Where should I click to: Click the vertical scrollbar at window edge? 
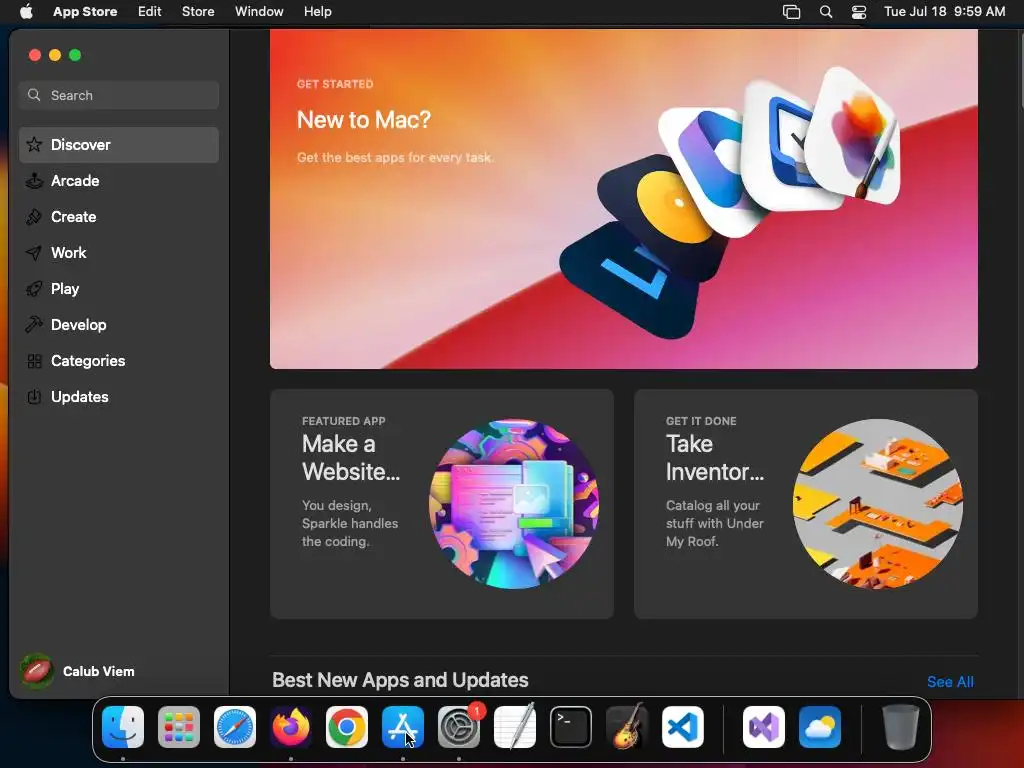(1020, 72)
